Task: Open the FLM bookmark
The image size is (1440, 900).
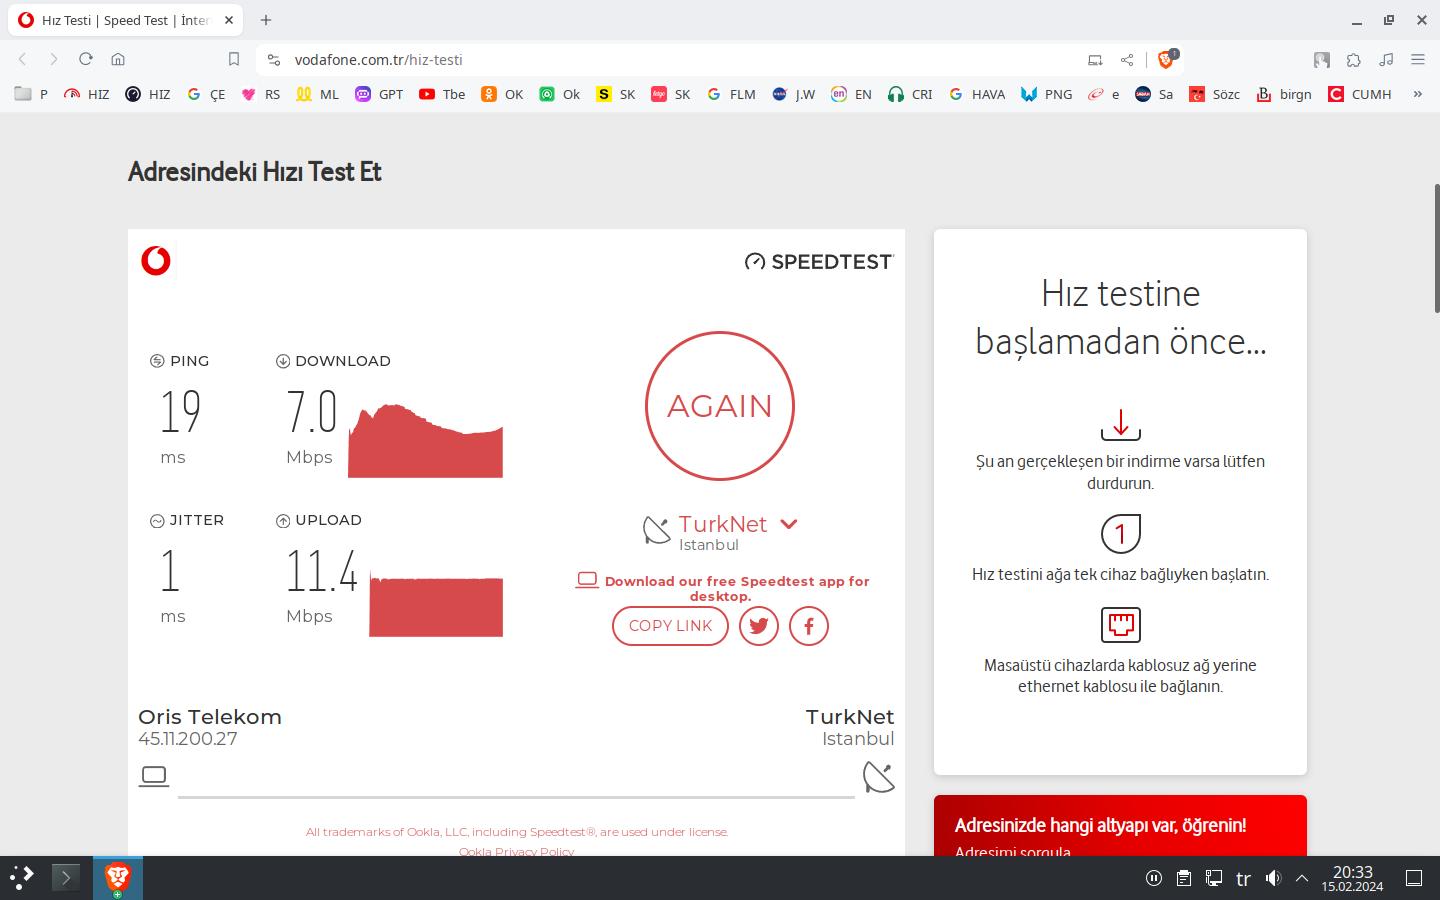Action: tap(731, 94)
